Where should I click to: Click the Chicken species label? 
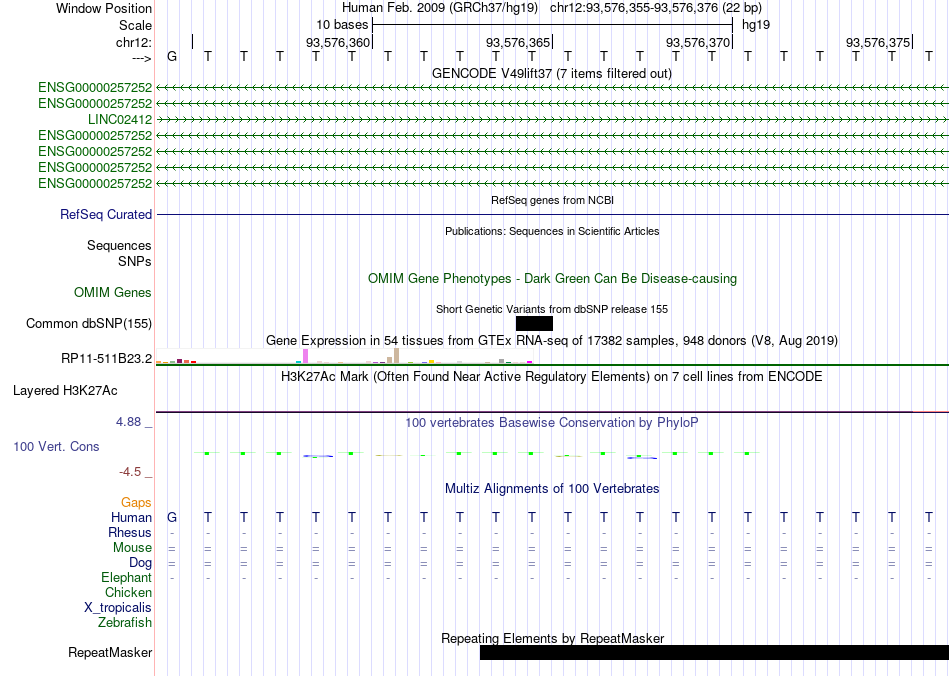(x=128, y=592)
